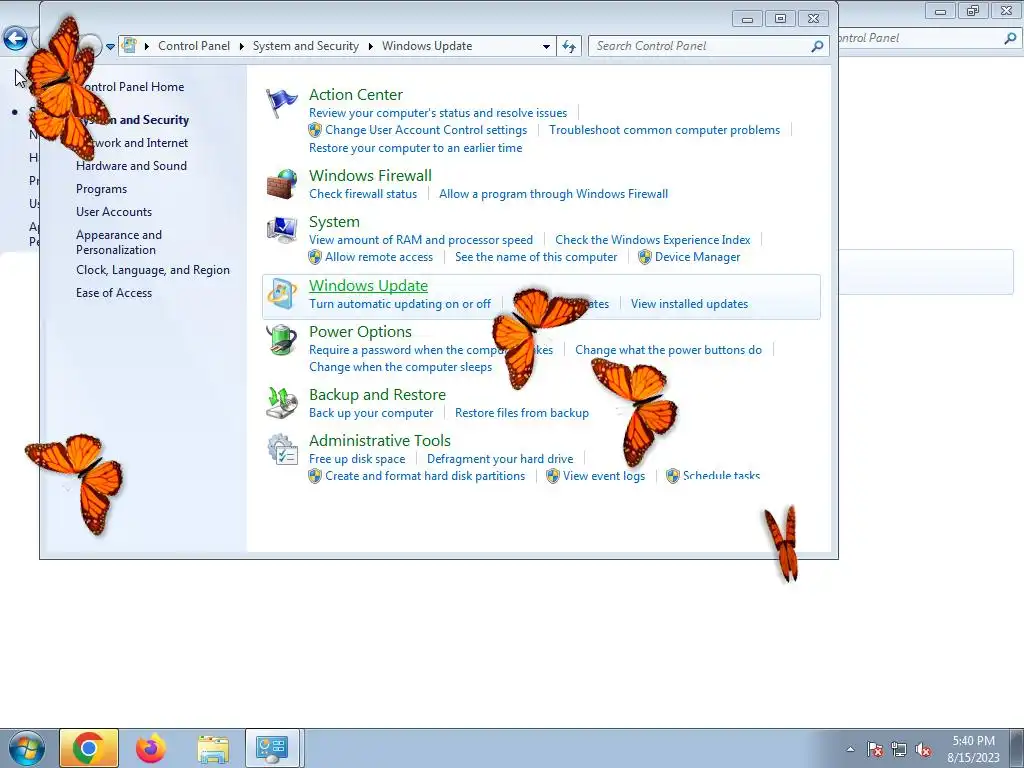This screenshot has height=768, width=1024.
Task: Launch Google Chrome from taskbar
Action: [89, 748]
